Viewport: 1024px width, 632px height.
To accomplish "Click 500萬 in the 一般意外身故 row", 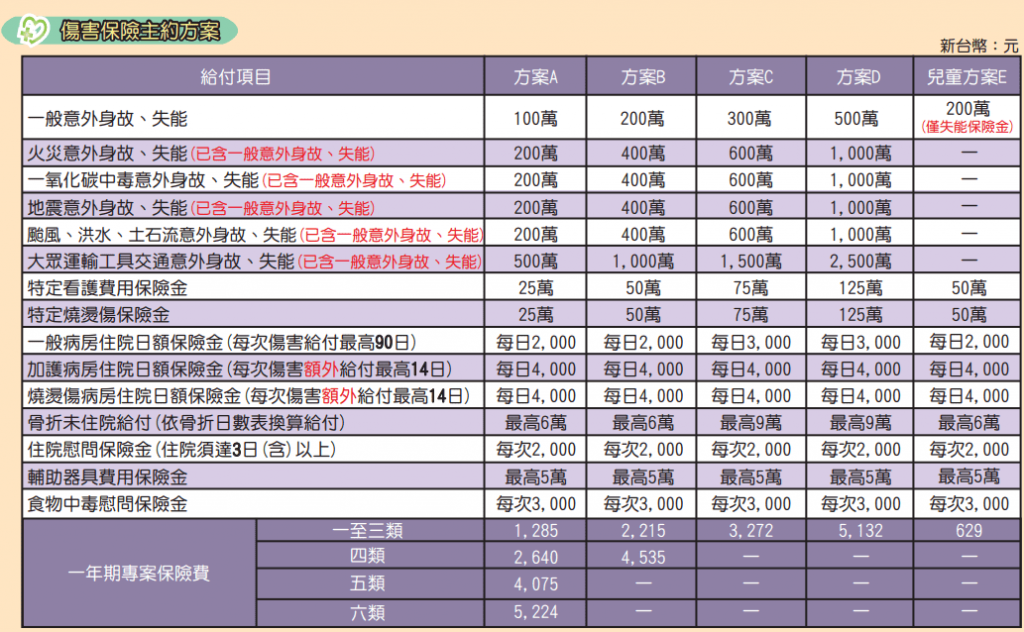I will 856,118.
